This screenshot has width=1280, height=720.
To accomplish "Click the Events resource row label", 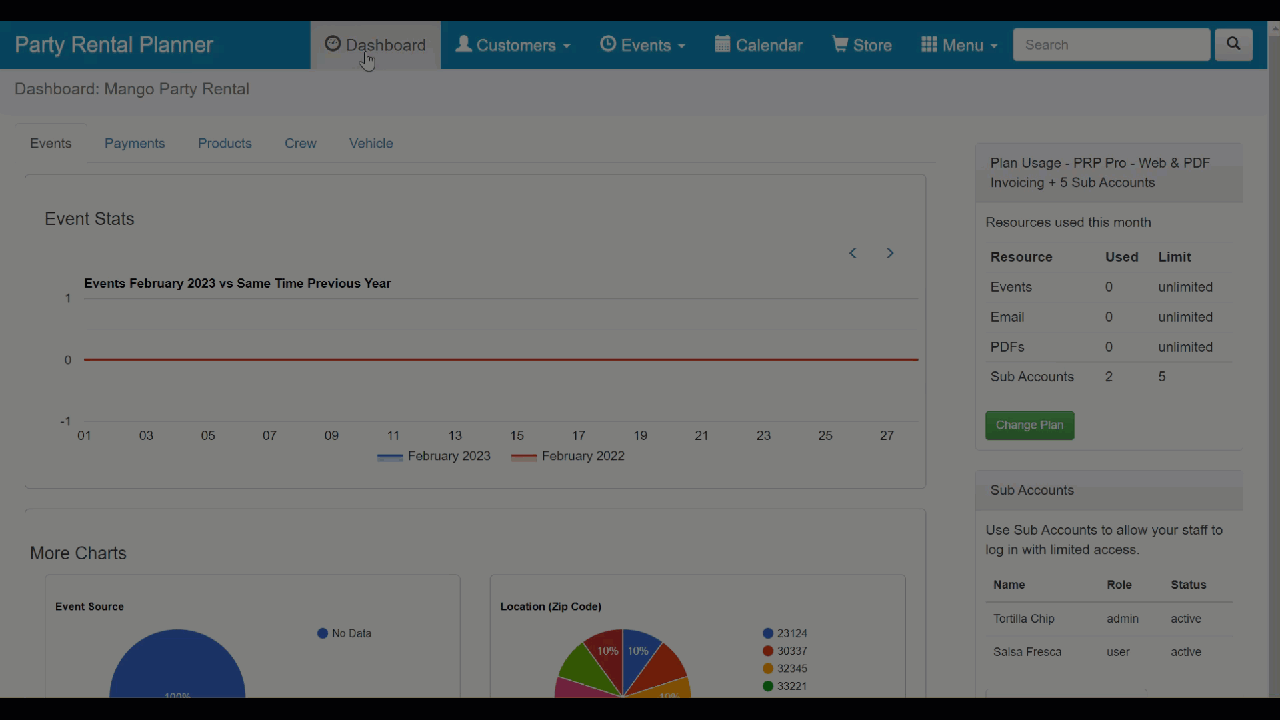I will (1011, 287).
